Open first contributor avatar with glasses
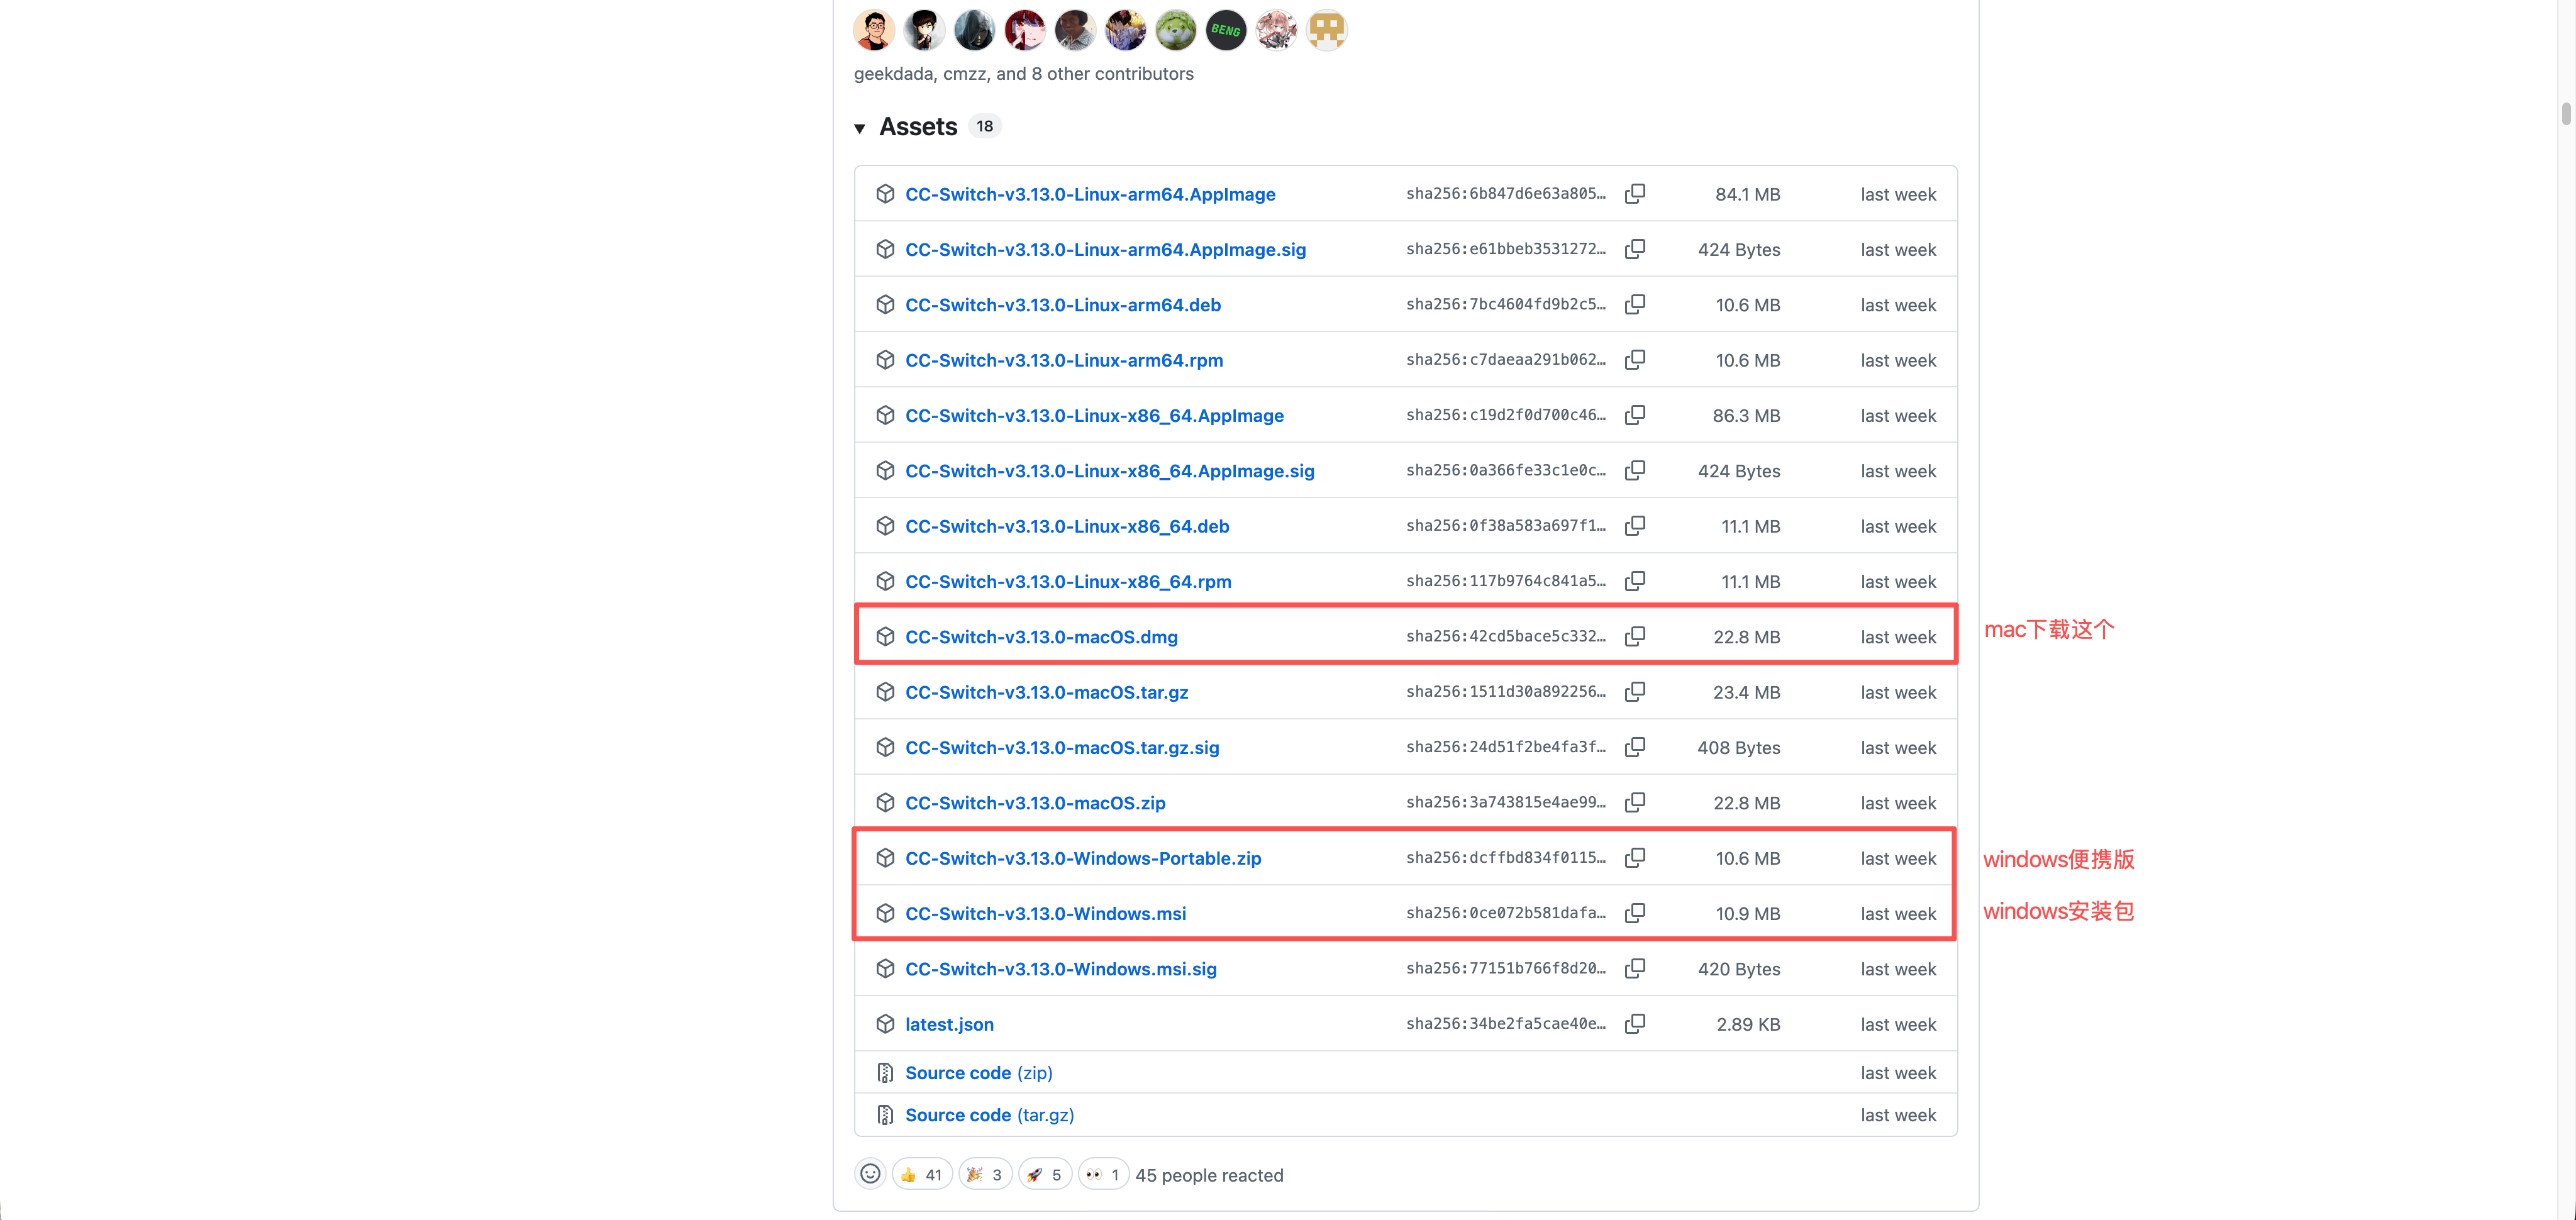The height and width of the screenshot is (1220, 2576). pyautogui.click(x=874, y=30)
